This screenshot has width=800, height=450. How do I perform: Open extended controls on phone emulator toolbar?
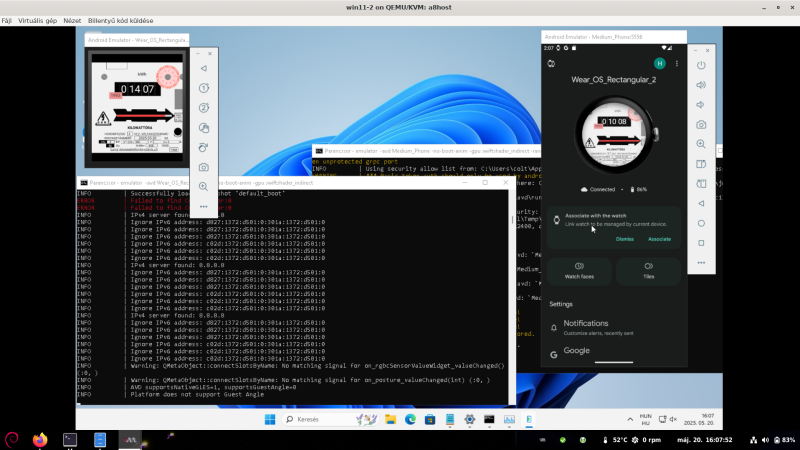701,263
